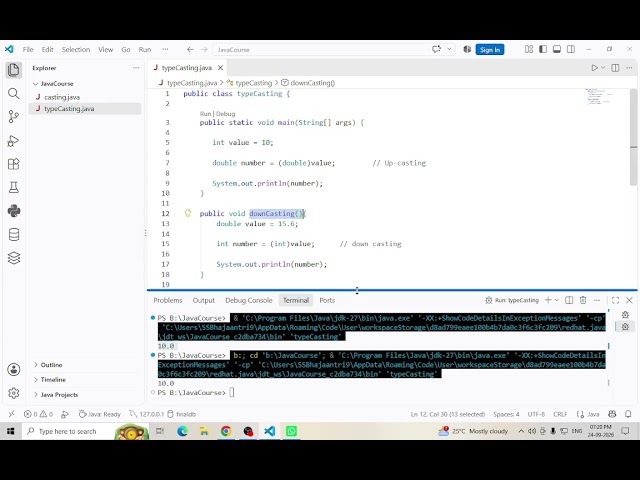The width and height of the screenshot is (640, 480).
Task: Split the editor right
Action: (615, 68)
